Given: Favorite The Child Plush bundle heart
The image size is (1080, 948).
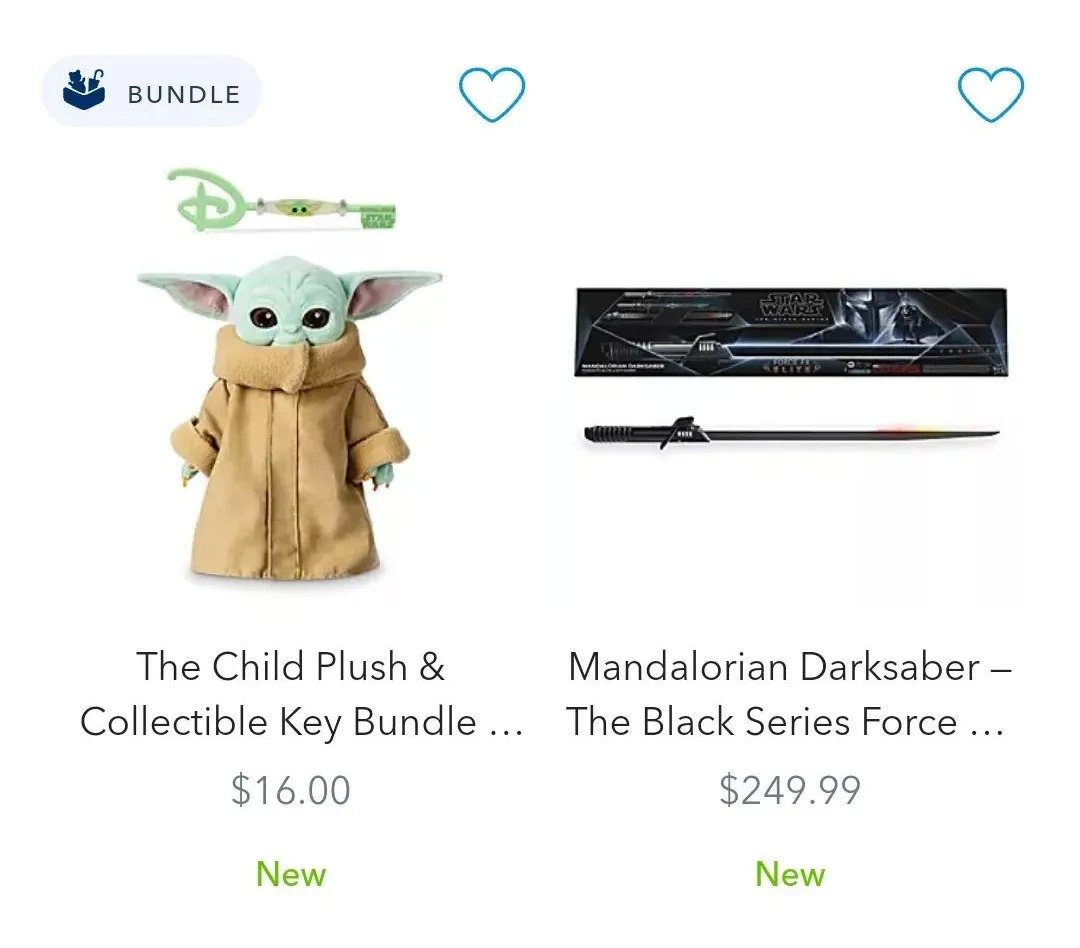Looking at the screenshot, I should [492, 94].
